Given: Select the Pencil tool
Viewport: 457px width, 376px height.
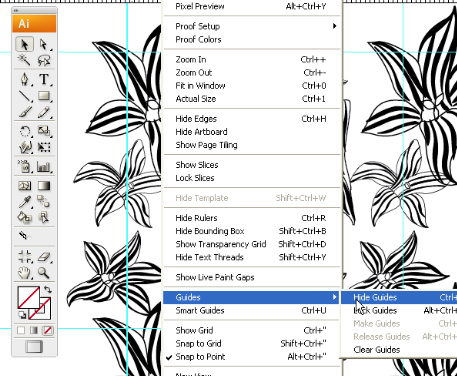Looking at the screenshot, I should pyautogui.click(x=44, y=112).
